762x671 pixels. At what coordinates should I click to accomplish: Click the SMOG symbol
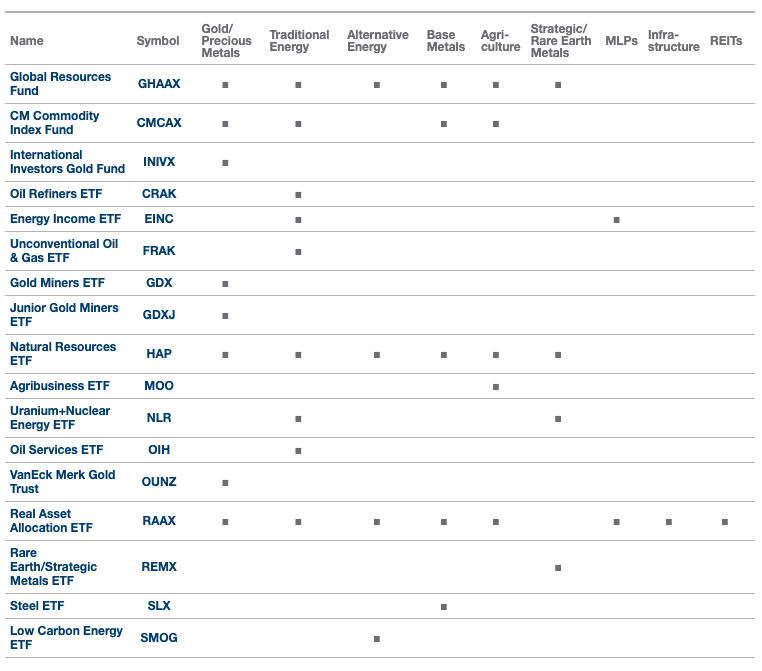[x=159, y=638]
